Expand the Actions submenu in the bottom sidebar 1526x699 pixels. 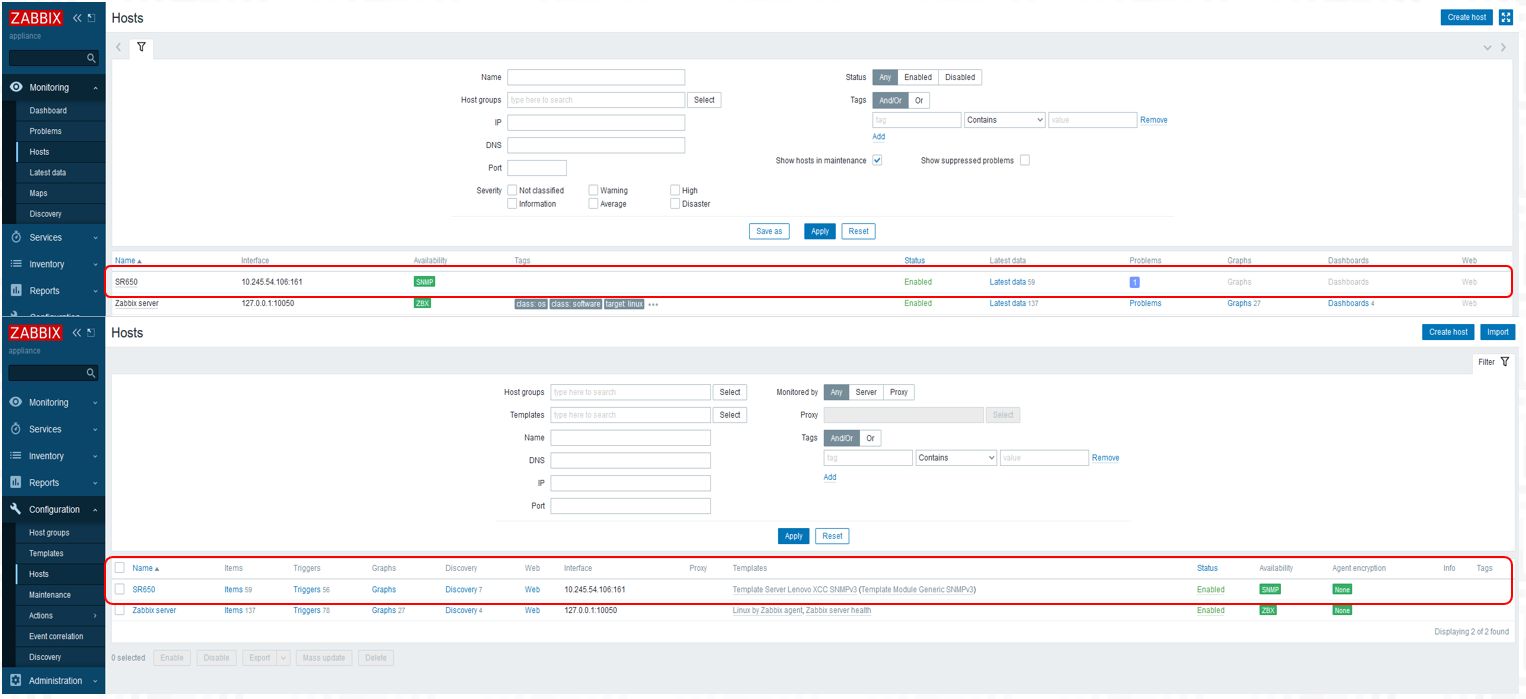[x=93, y=616]
